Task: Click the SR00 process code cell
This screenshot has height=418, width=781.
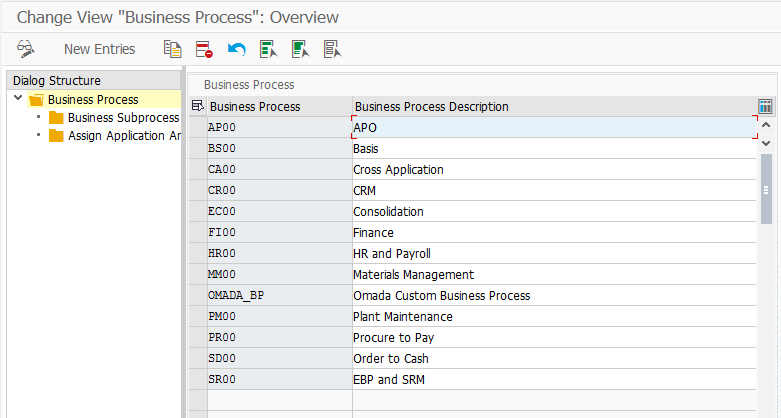Action: click(279, 379)
